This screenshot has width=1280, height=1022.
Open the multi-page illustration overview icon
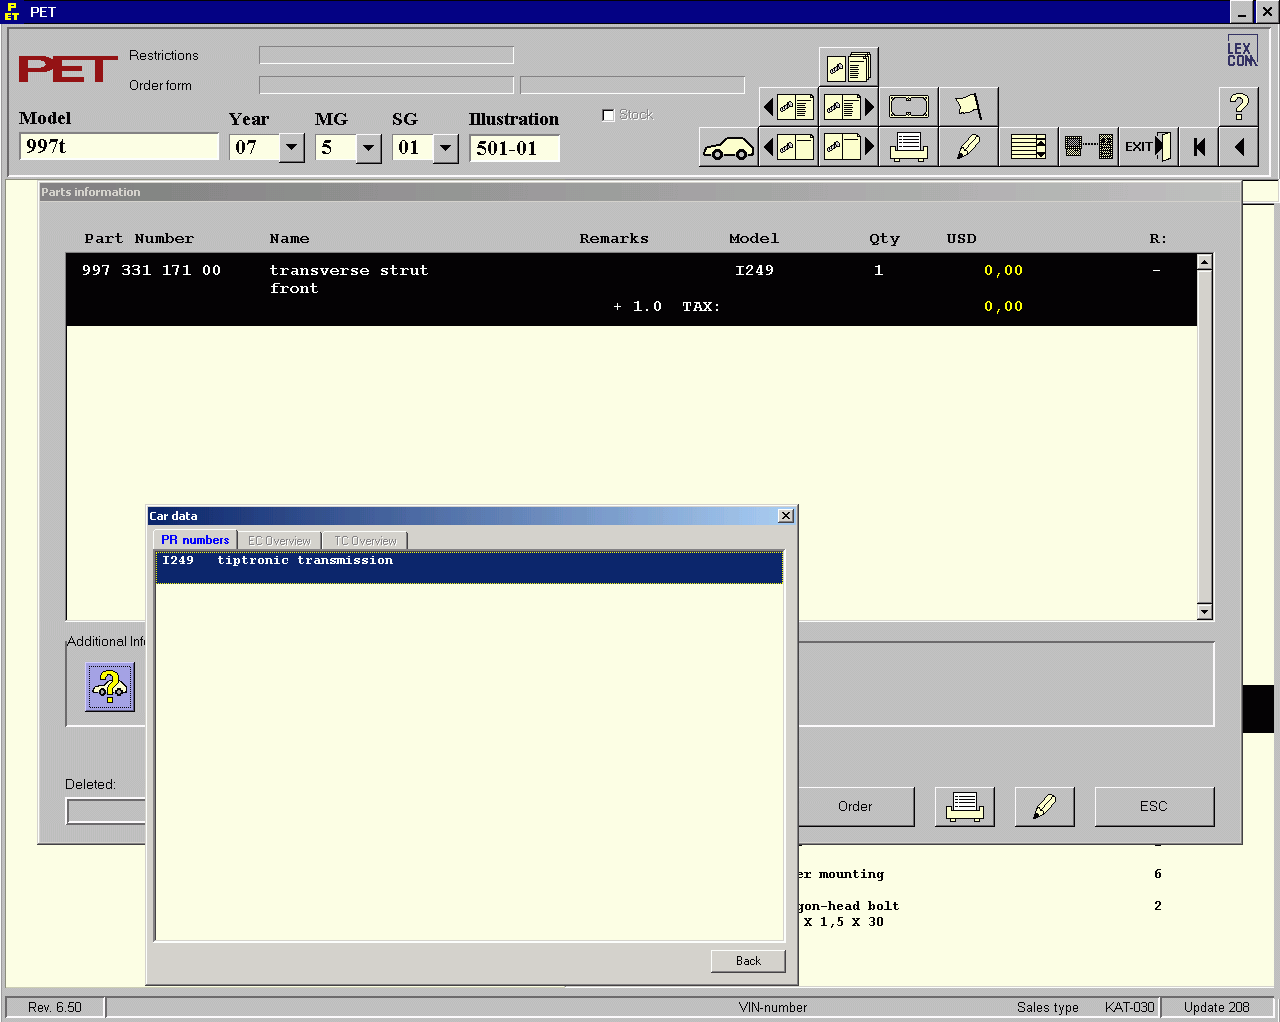[x=849, y=67]
